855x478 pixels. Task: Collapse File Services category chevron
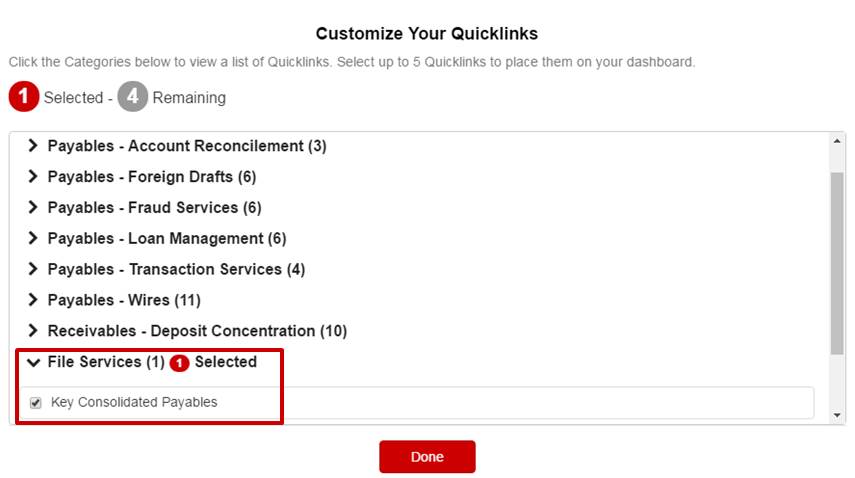point(33,362)
